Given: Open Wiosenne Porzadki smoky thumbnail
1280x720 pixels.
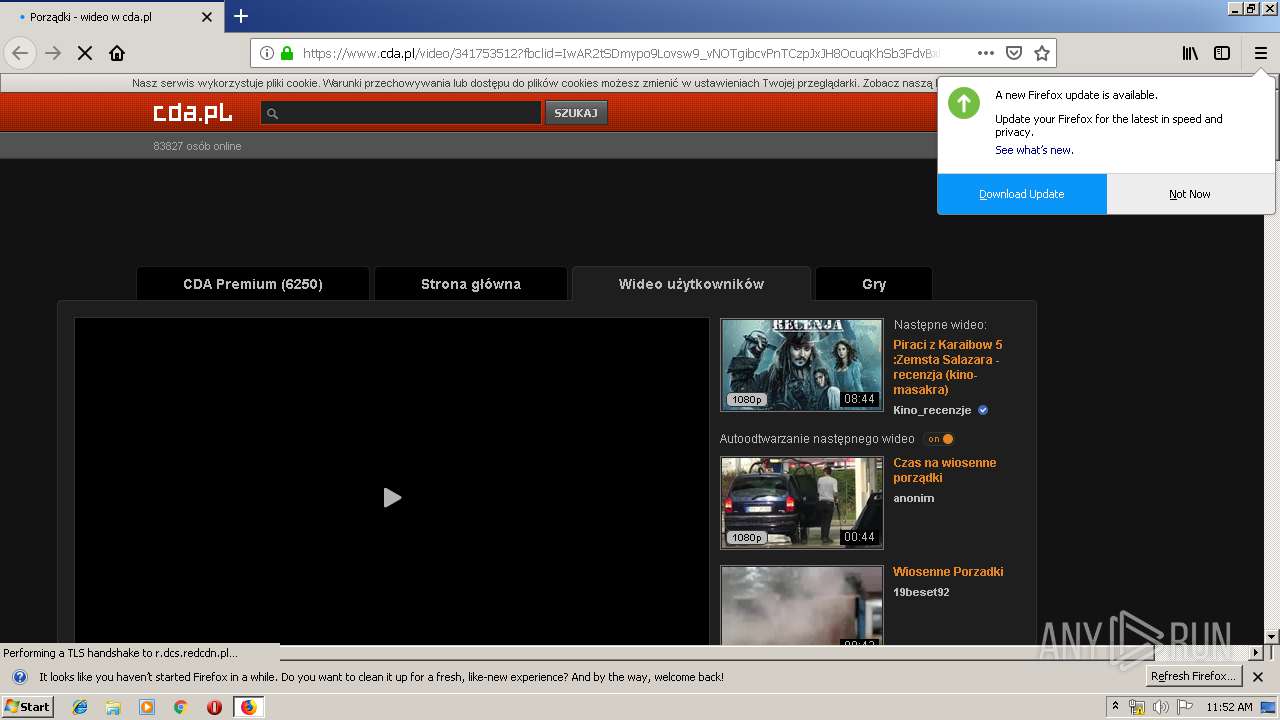Looking at the screenshot, I should pyautogui.click(x=802, y=606).
